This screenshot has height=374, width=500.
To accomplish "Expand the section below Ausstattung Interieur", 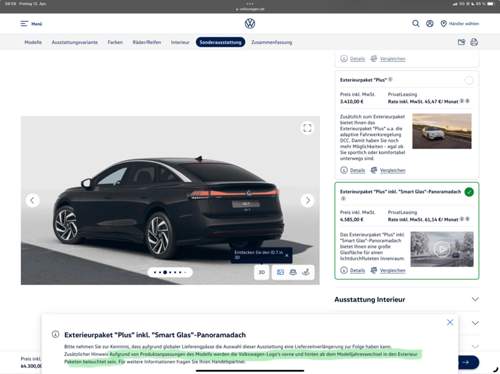I will coord(475,323).
